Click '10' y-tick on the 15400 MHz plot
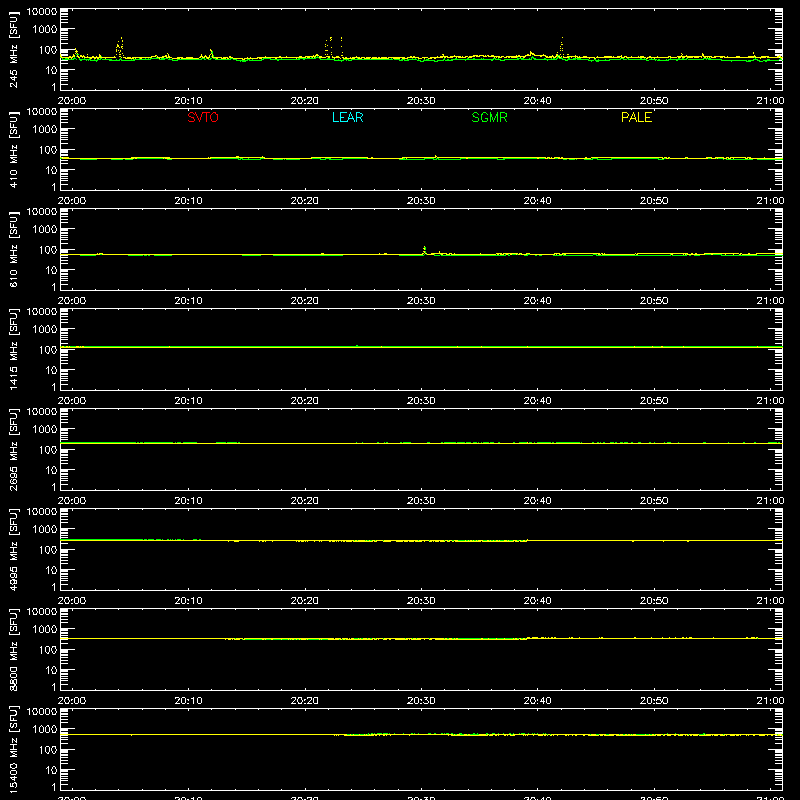The height and width of the screenshot is (800, 800). coord(51,770)
